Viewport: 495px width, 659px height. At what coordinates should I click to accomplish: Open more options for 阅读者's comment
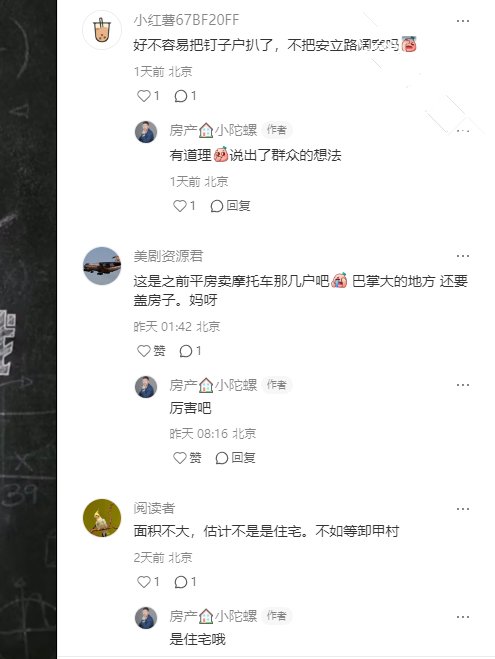[463, 509]
